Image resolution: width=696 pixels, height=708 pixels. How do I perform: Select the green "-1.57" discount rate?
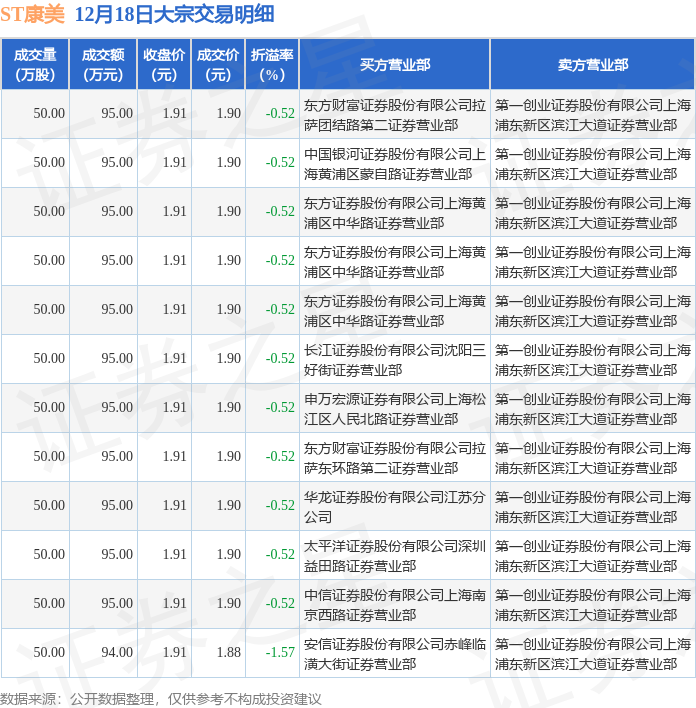(280, 652)
